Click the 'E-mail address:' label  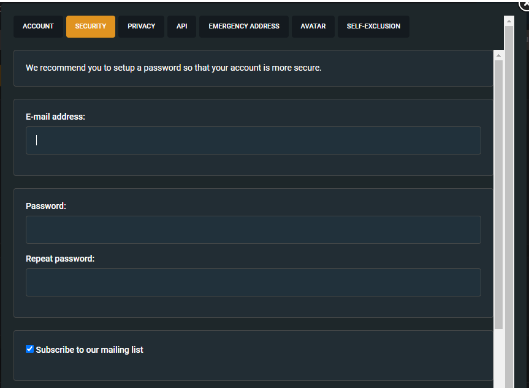[x=55, y=117]
